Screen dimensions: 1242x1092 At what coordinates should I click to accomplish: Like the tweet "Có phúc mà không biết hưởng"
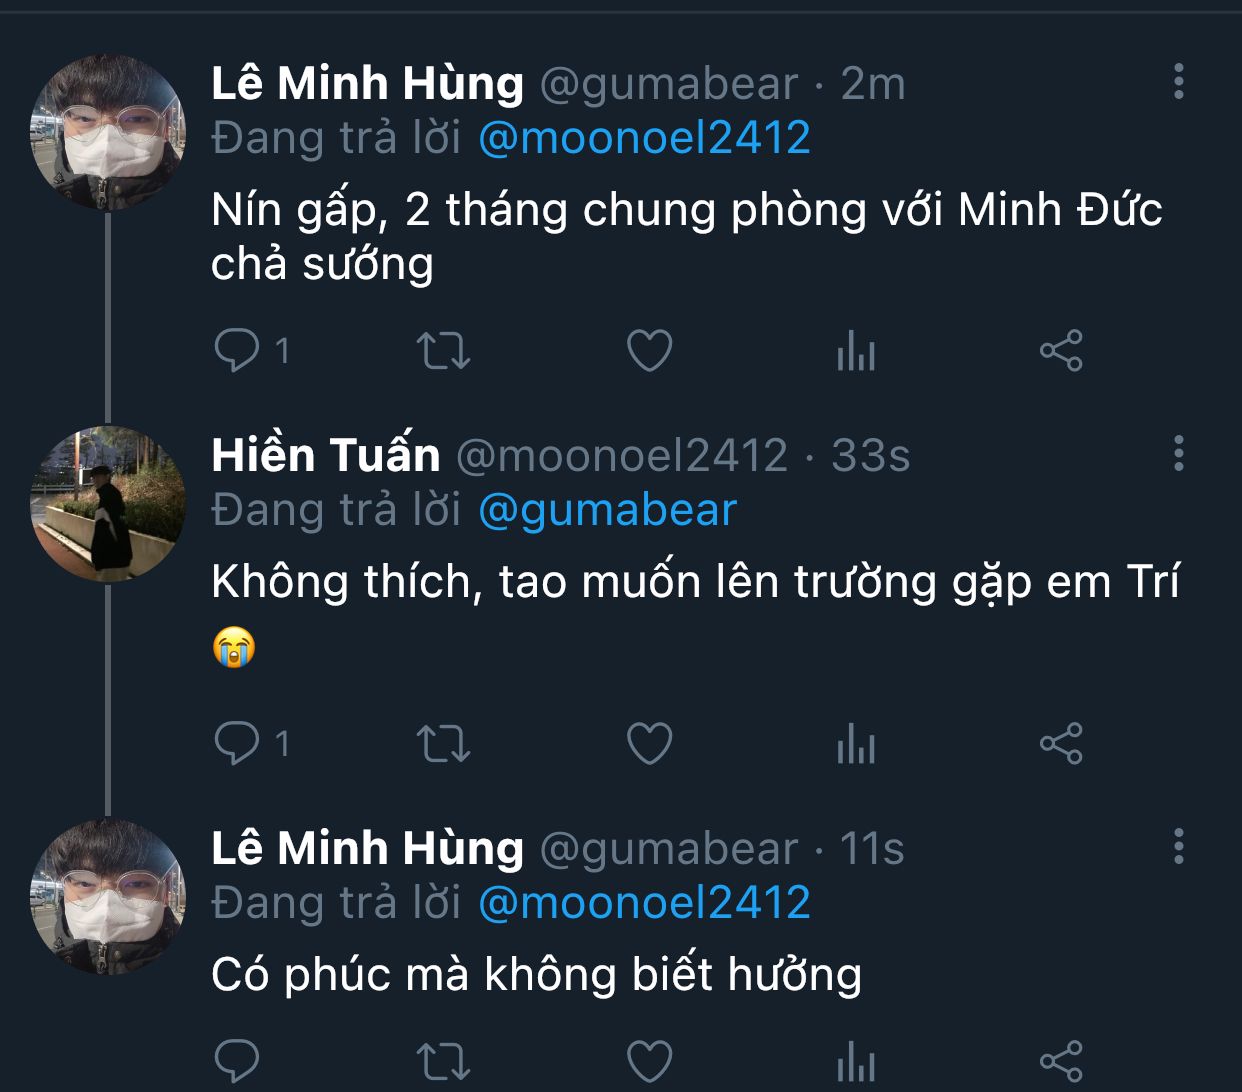tap(649, 1060)
